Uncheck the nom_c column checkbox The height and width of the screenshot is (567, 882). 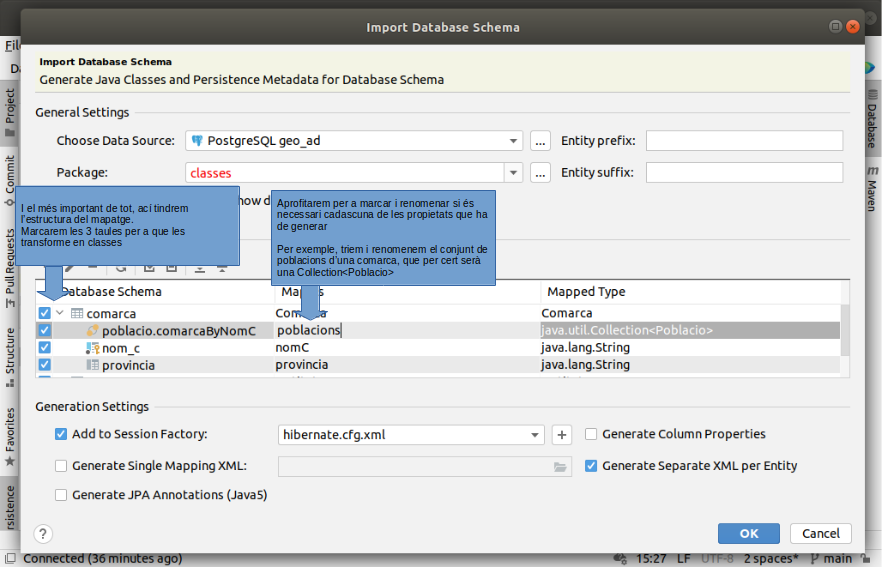44,348
